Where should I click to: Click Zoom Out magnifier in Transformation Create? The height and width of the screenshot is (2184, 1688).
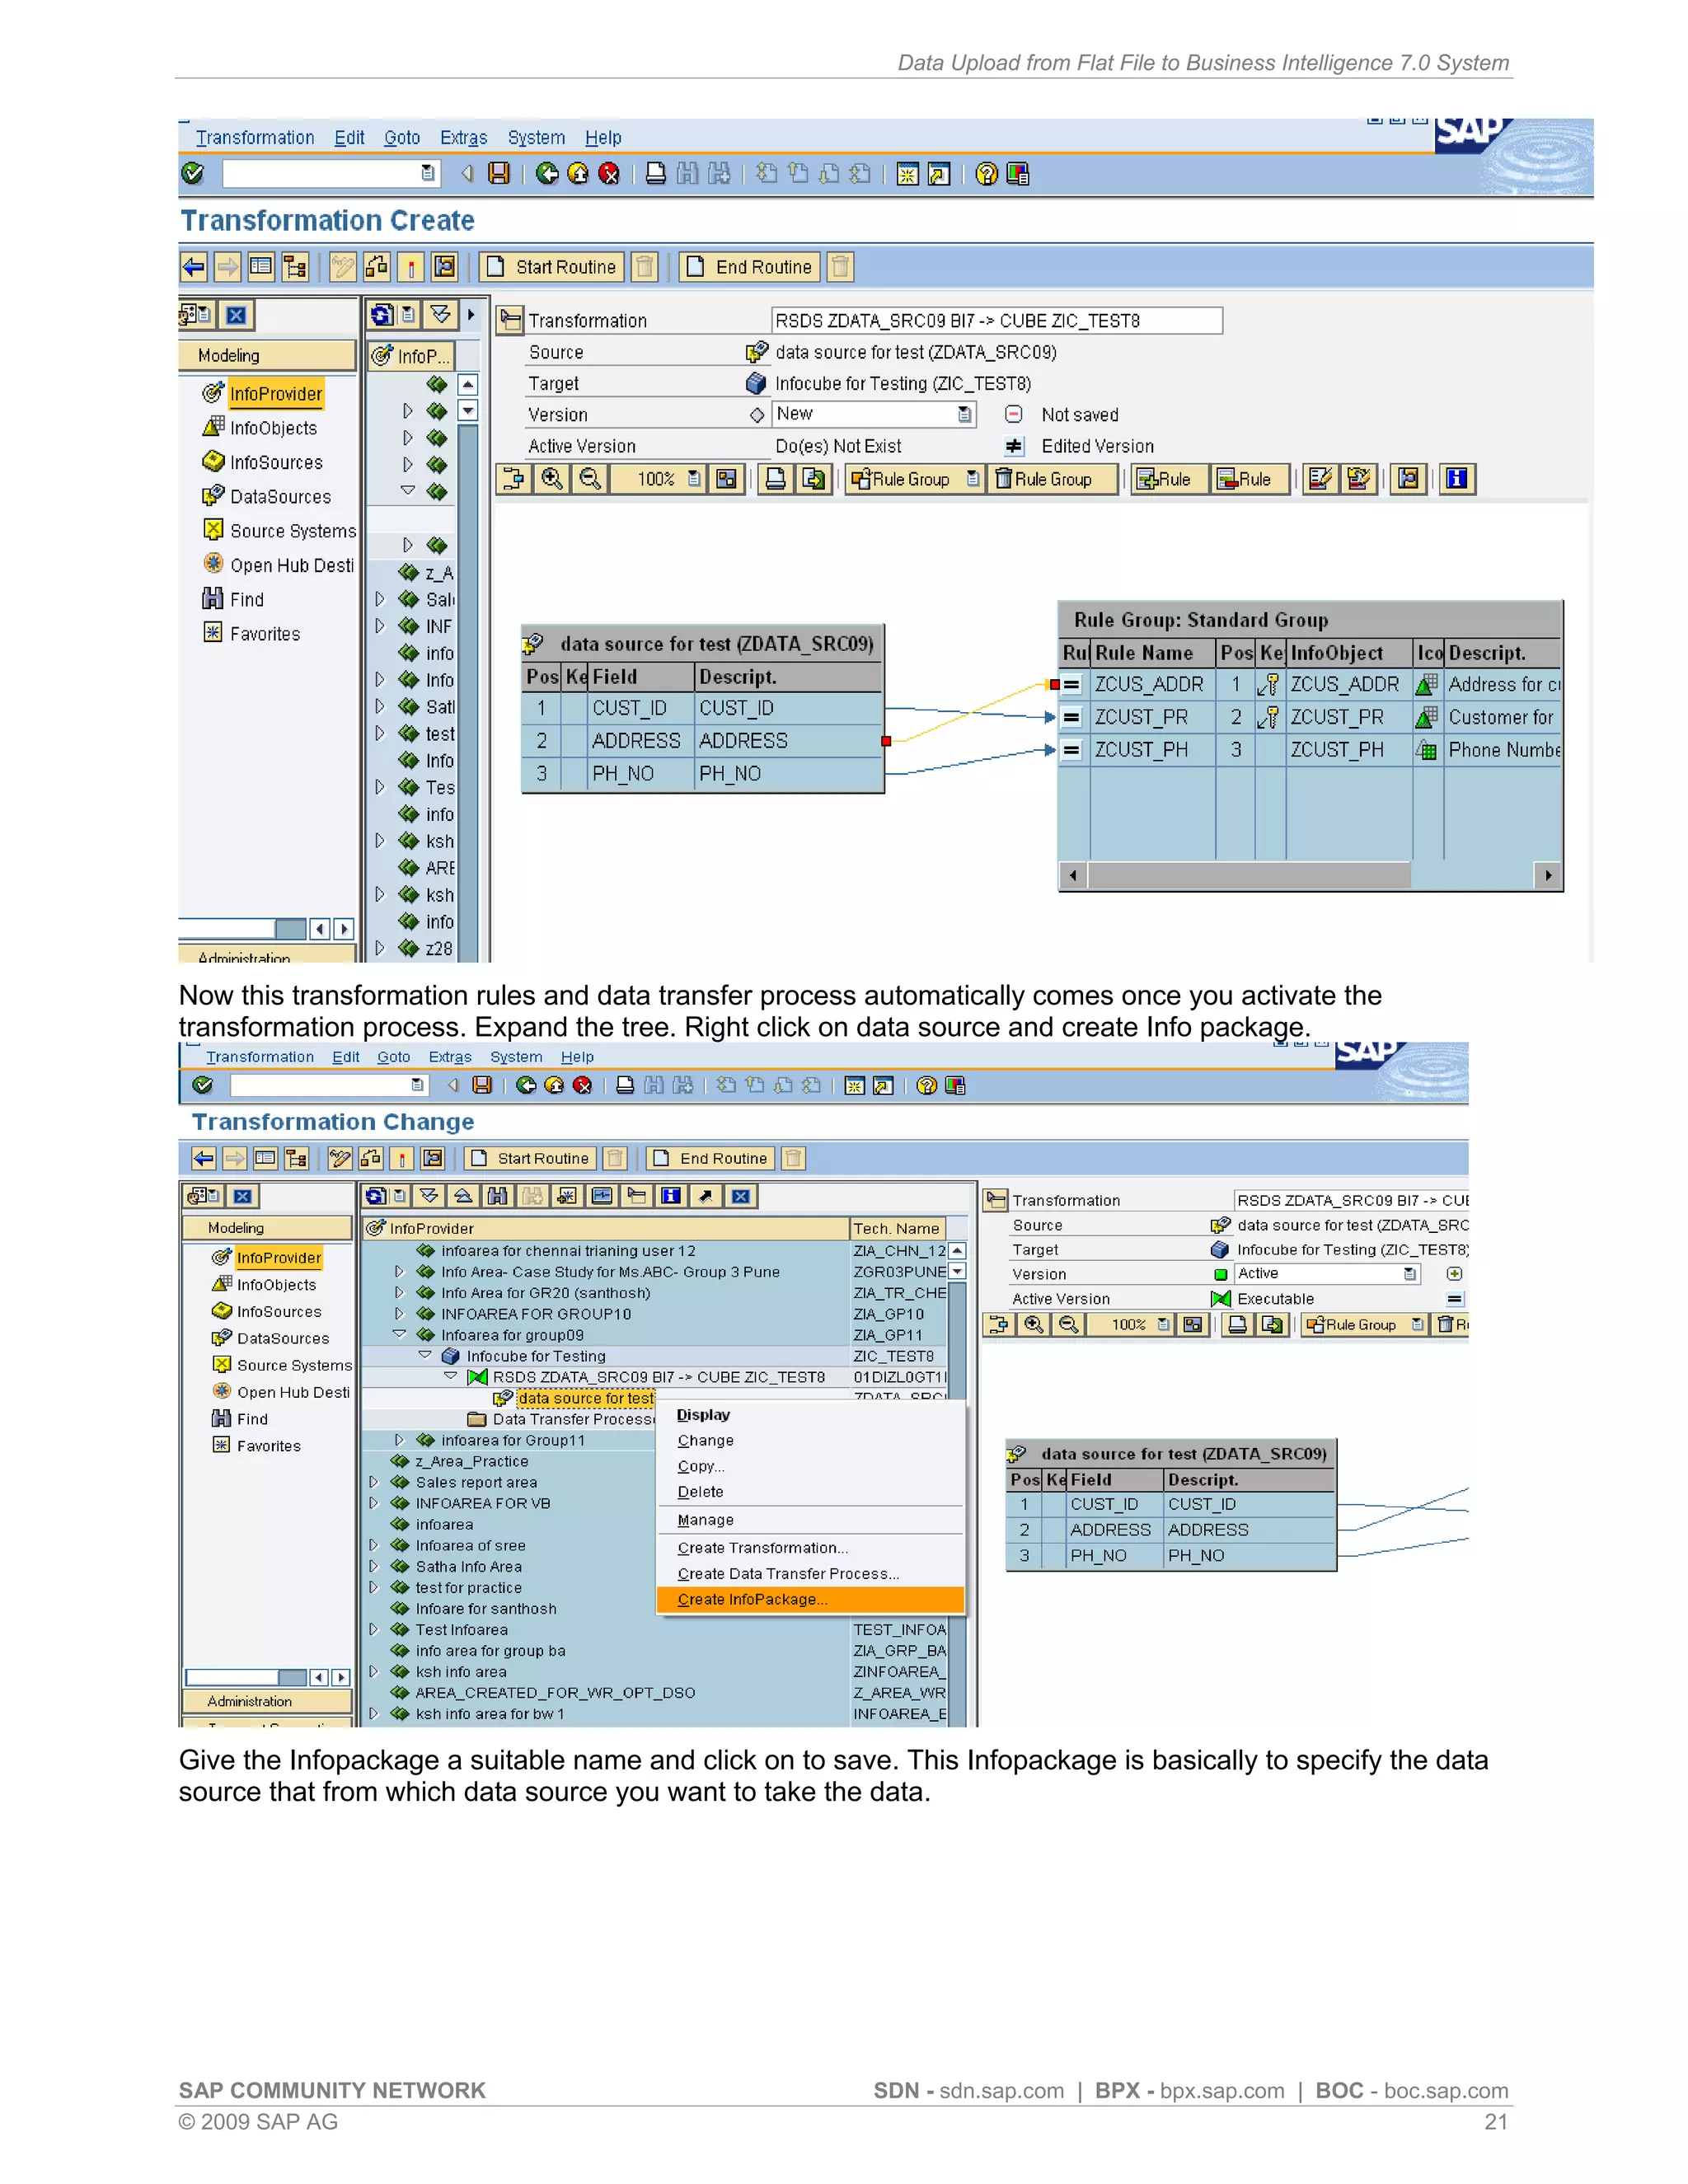(590, 479)
